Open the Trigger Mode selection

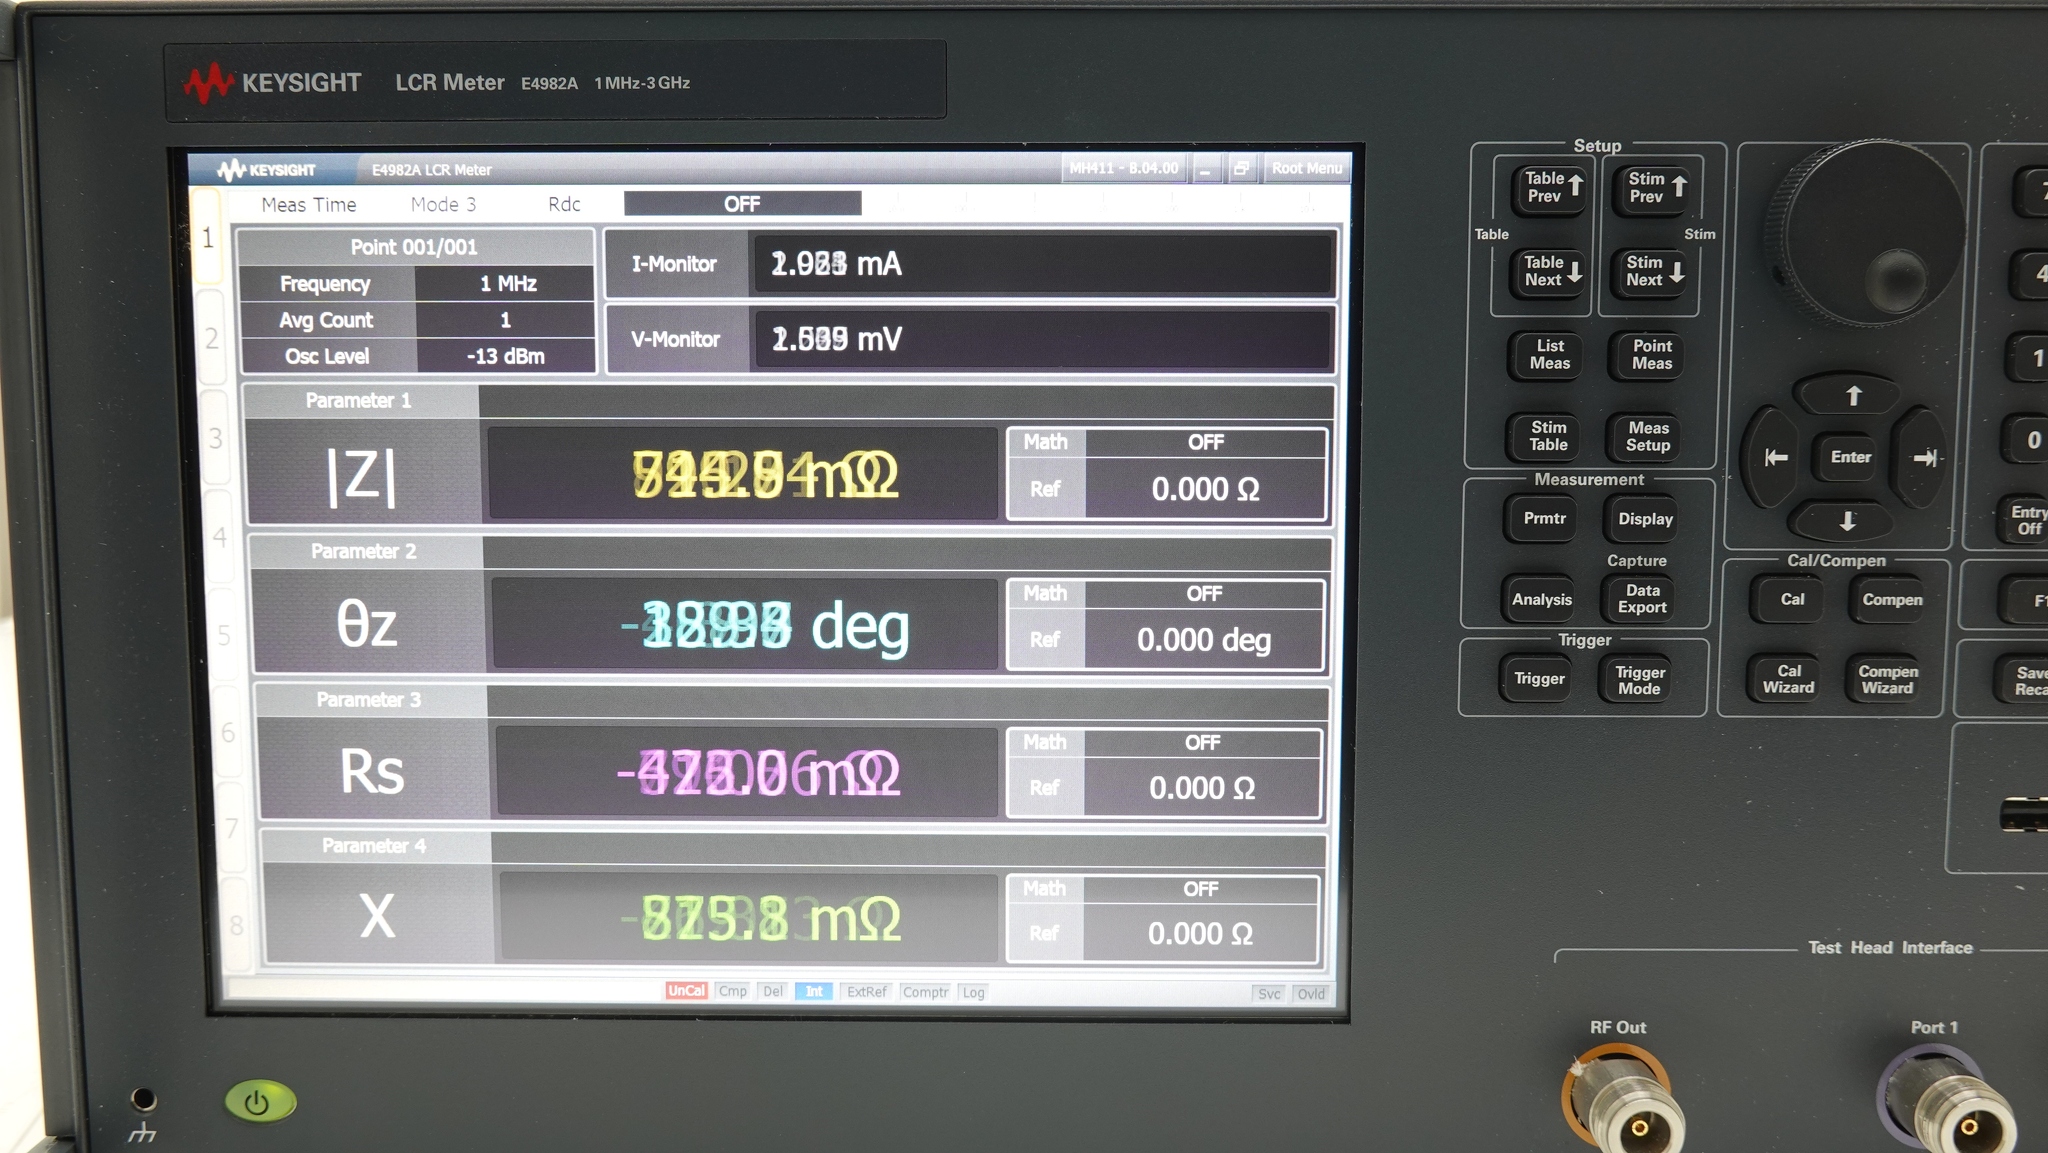tap(1637, 679)
